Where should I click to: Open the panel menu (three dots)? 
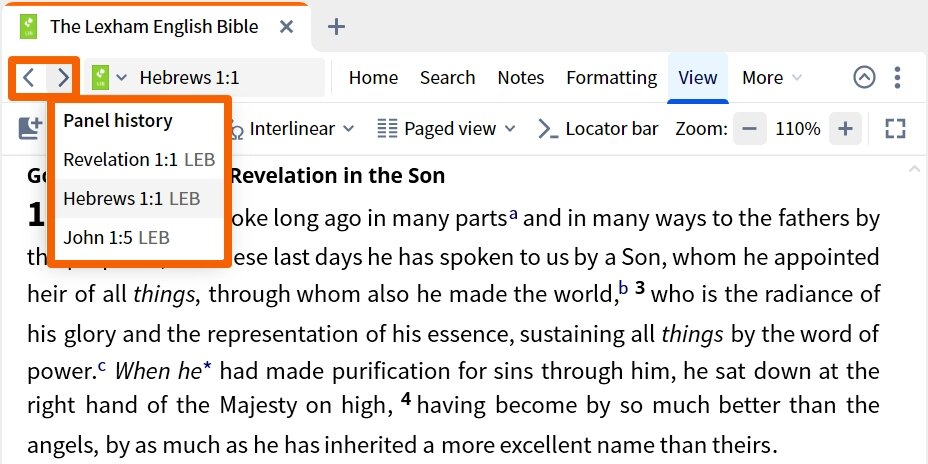click(898, 78)
